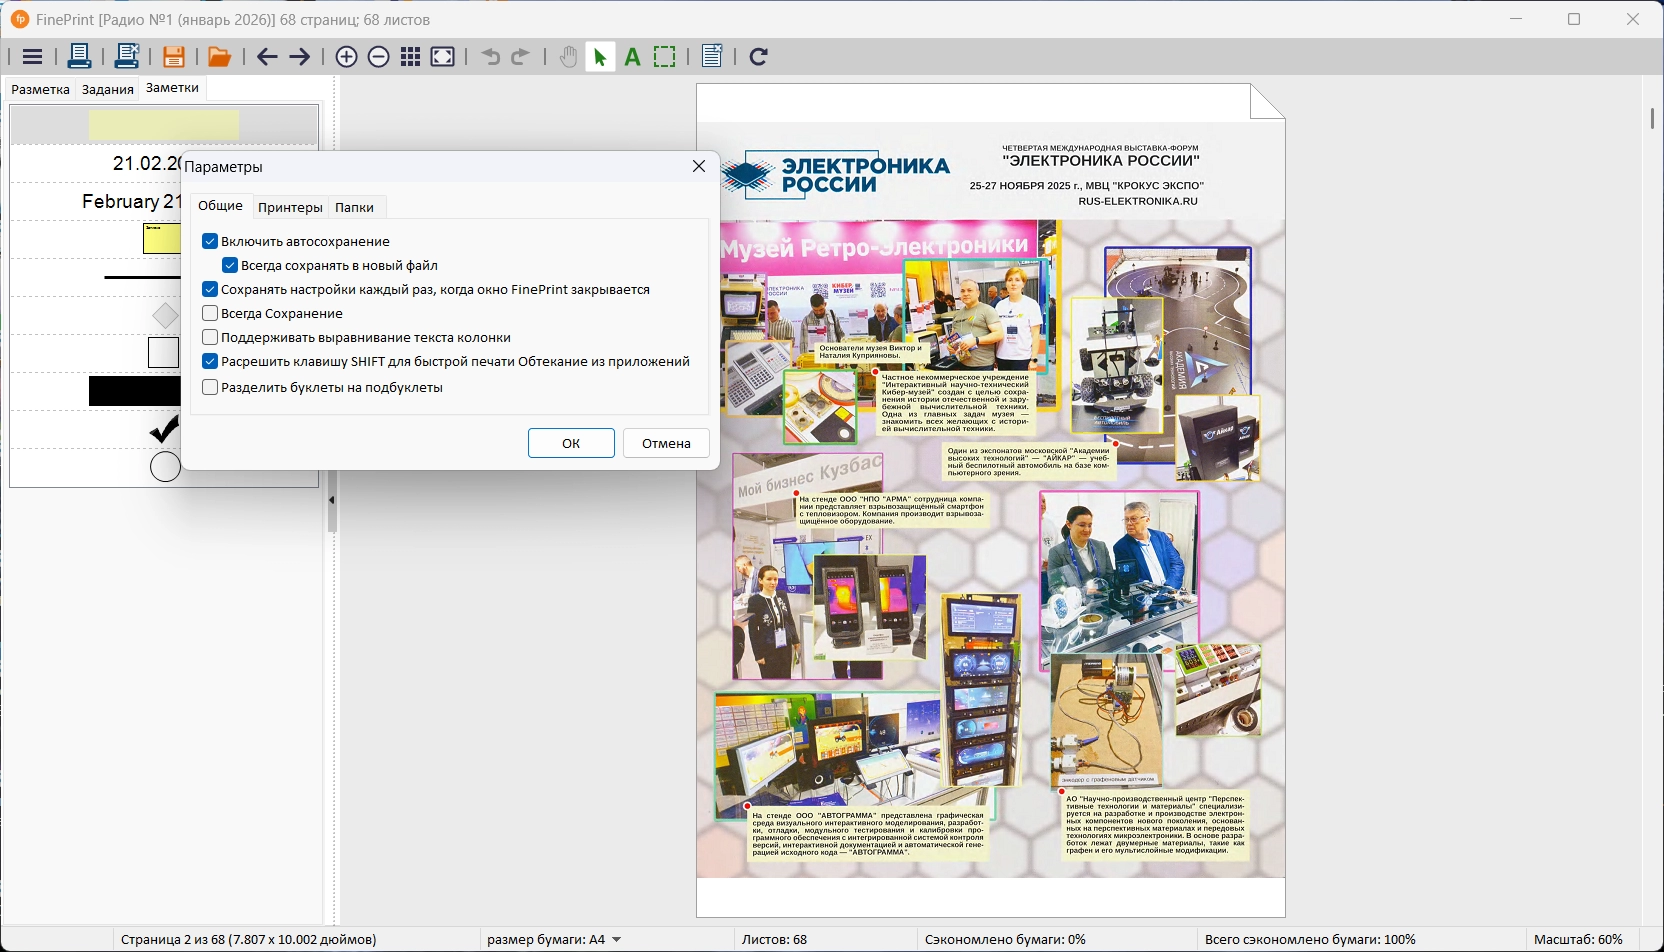Uncheck 'Сохранять настройки каждый раз' option
The image size is (1664, 952).
pyautogui.click(x=210, y=289)
